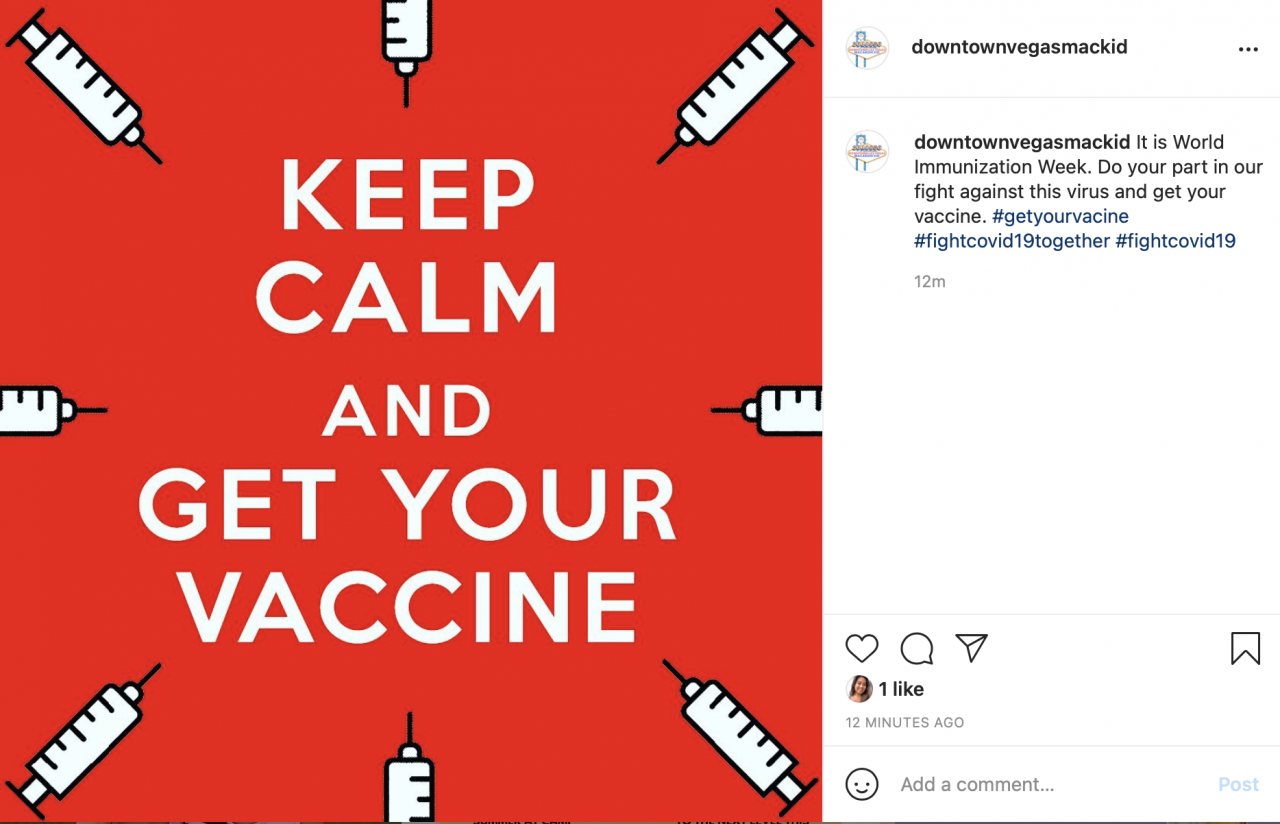
Task: Open the comment bubble icon
Action: (x=916, y=649)
